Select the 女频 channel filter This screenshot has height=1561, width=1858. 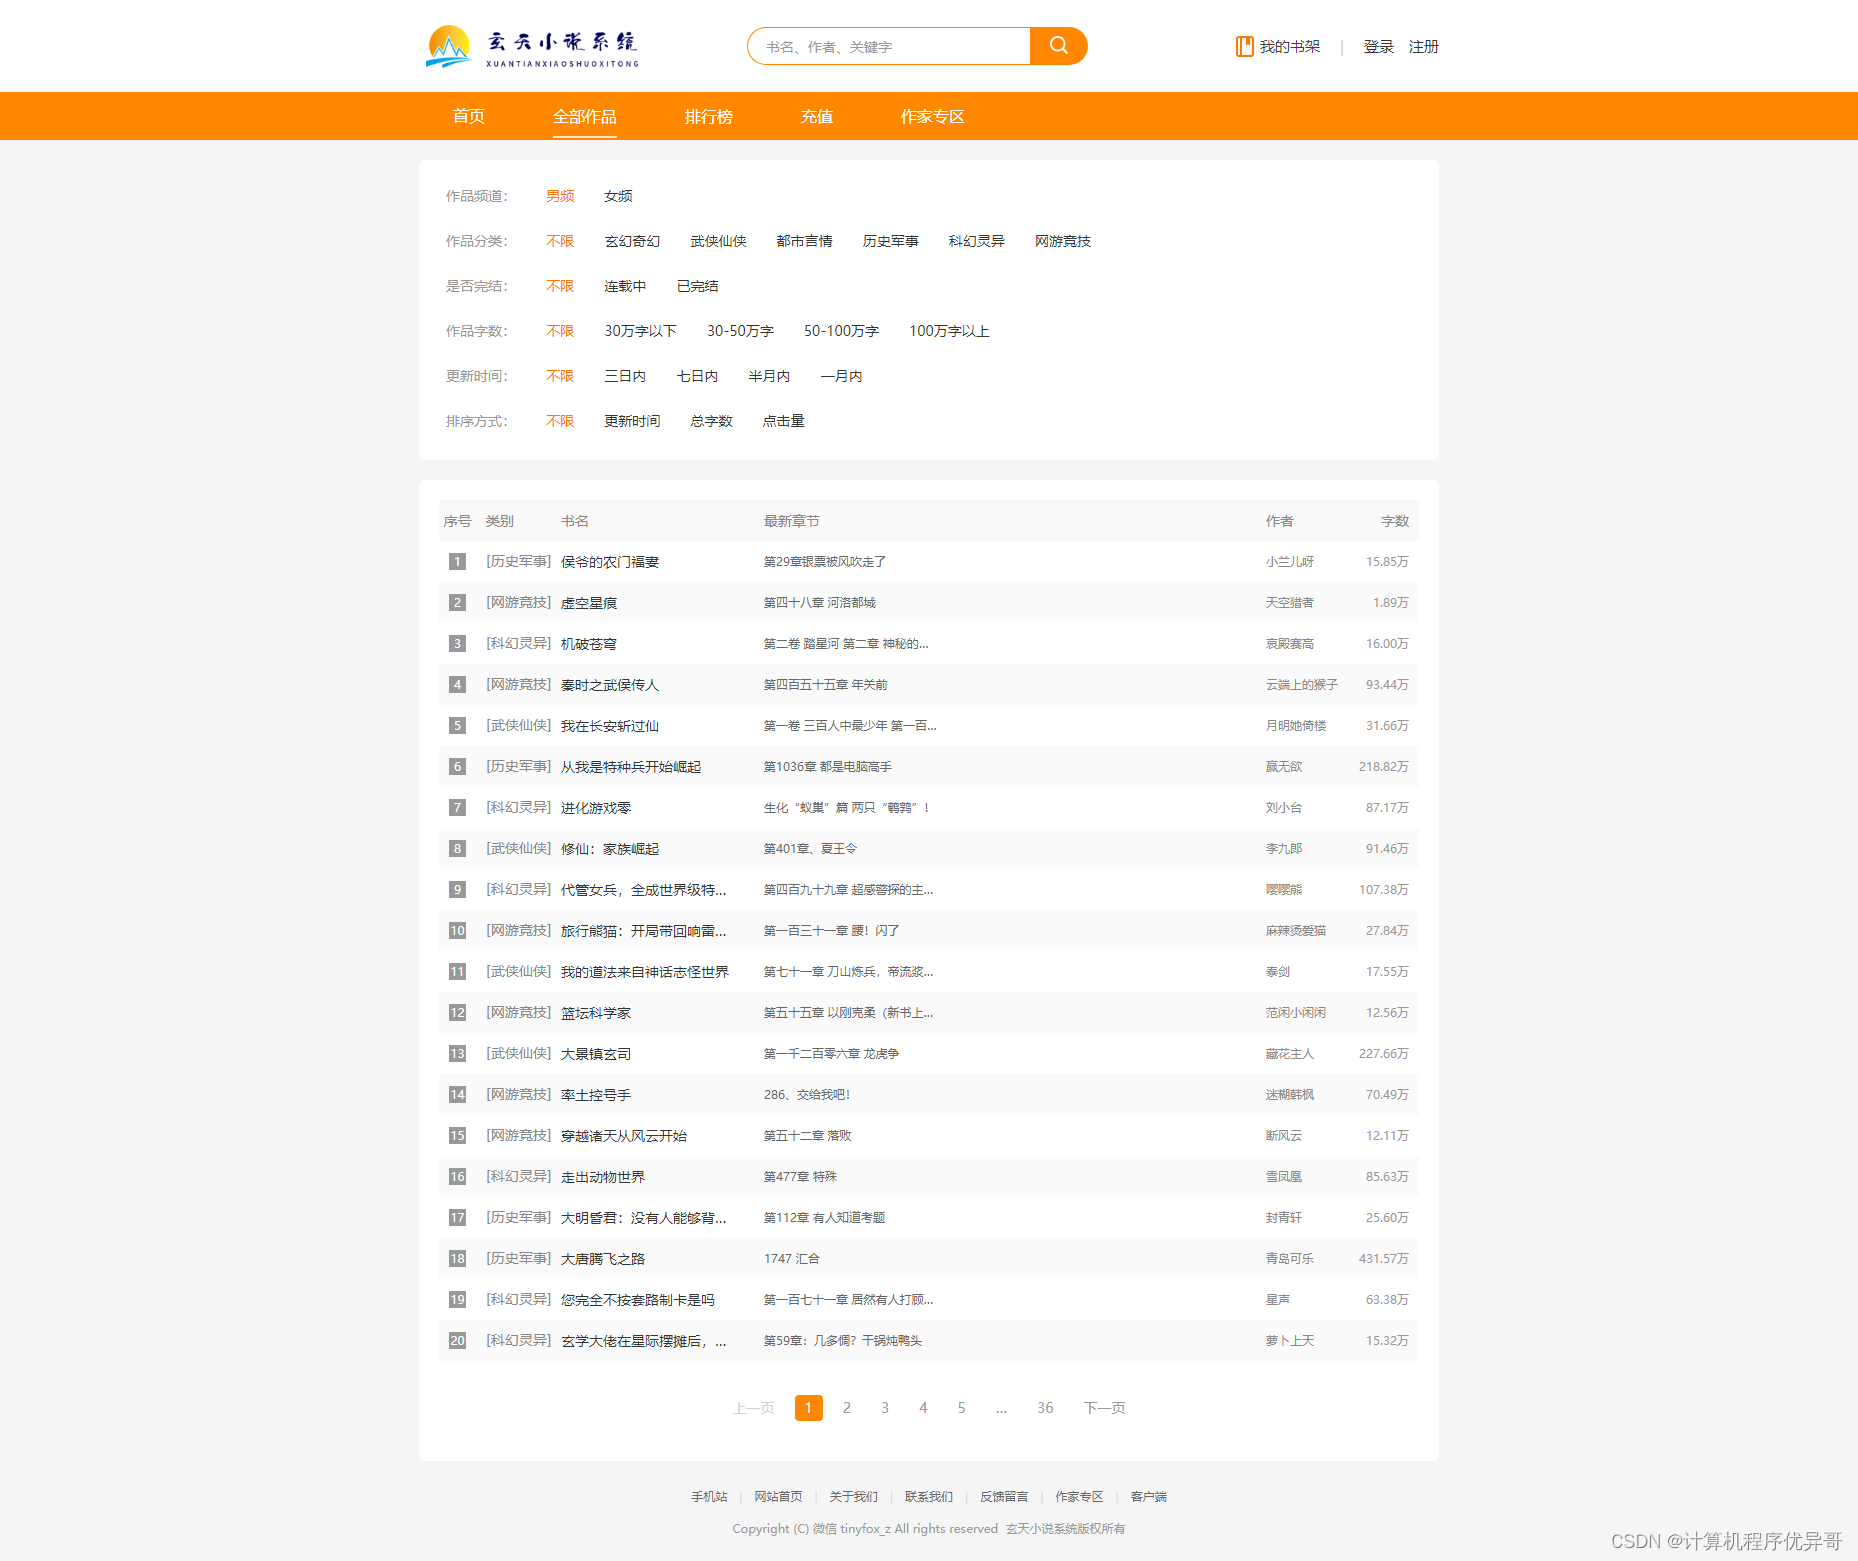click(618, 196)
